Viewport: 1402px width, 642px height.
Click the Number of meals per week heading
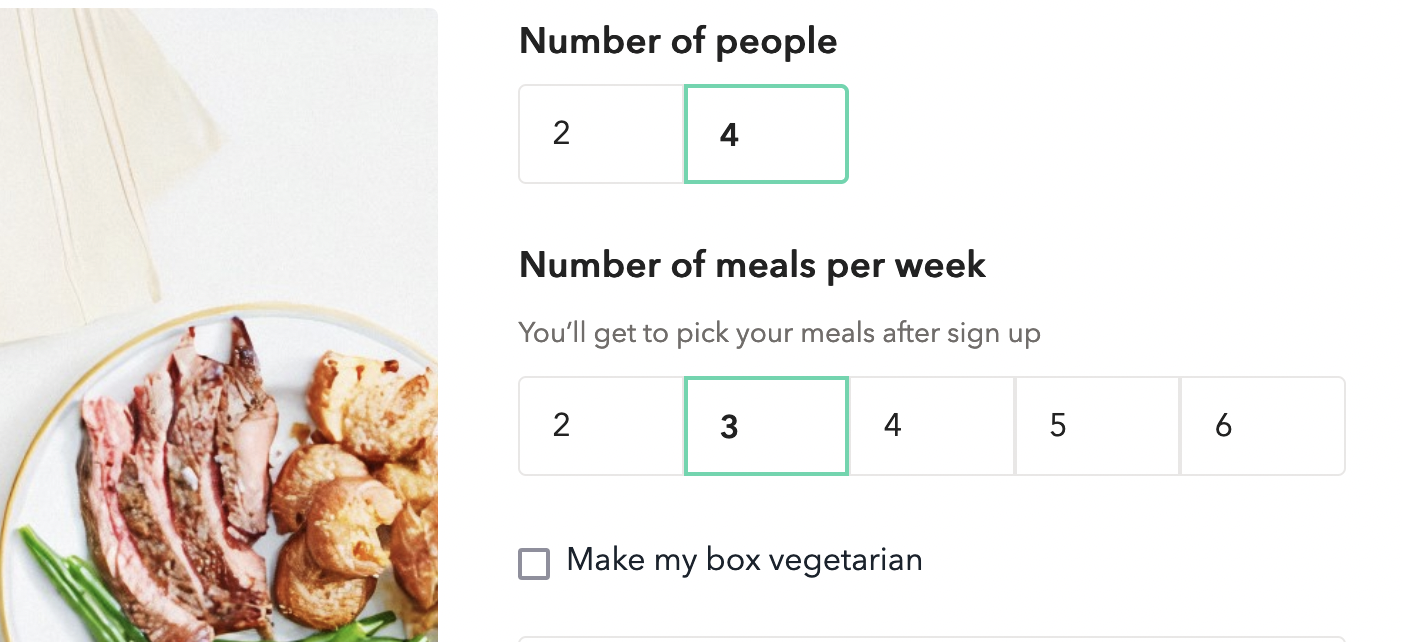(x=752, y=265)
